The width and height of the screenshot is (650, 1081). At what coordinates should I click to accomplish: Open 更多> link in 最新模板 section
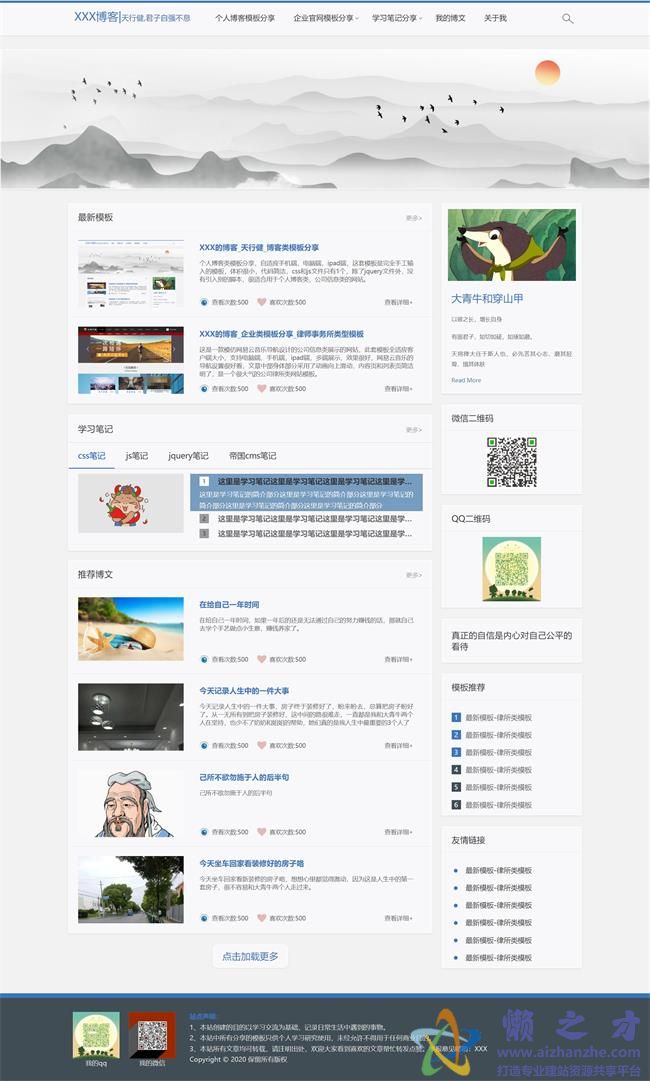pos(413,218)
